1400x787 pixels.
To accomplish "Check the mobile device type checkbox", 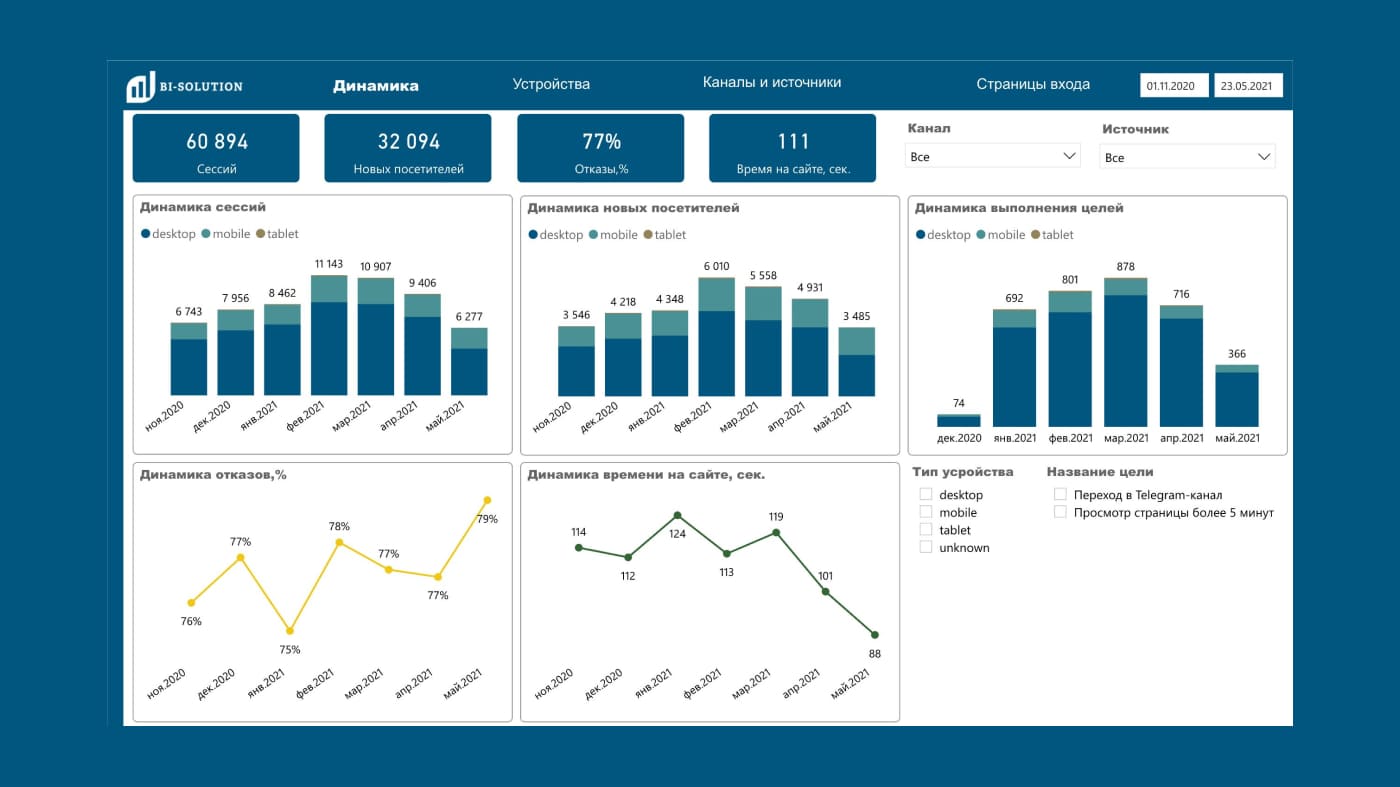I will (926, 512).
